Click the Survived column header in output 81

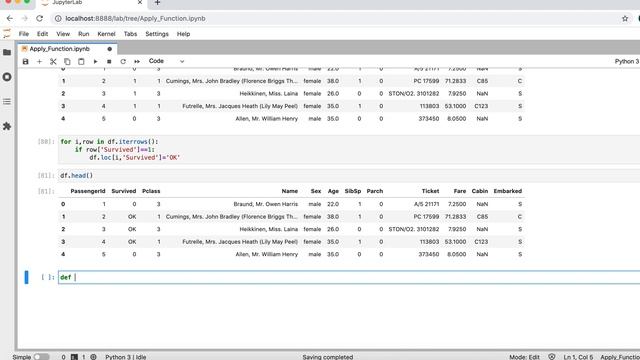124,191
